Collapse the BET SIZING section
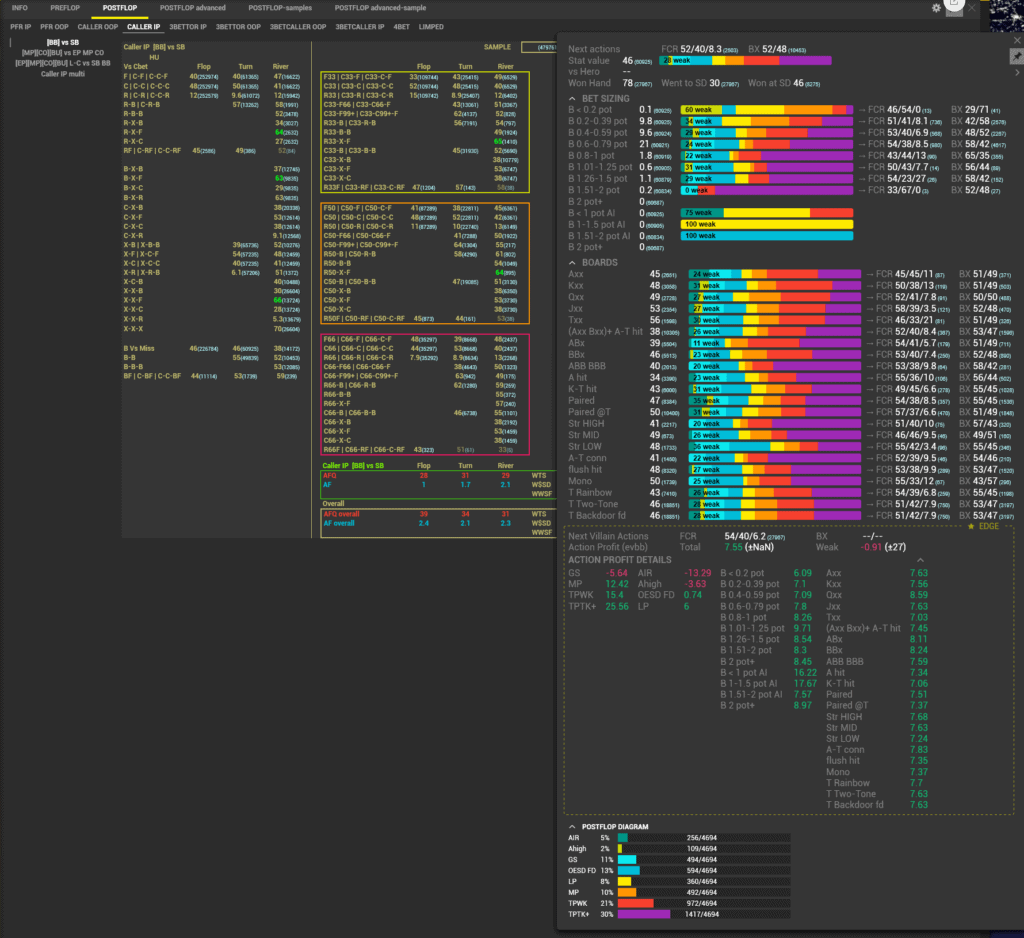The height and width of the screenshot is (938, 1024). [x=572, y=99]
